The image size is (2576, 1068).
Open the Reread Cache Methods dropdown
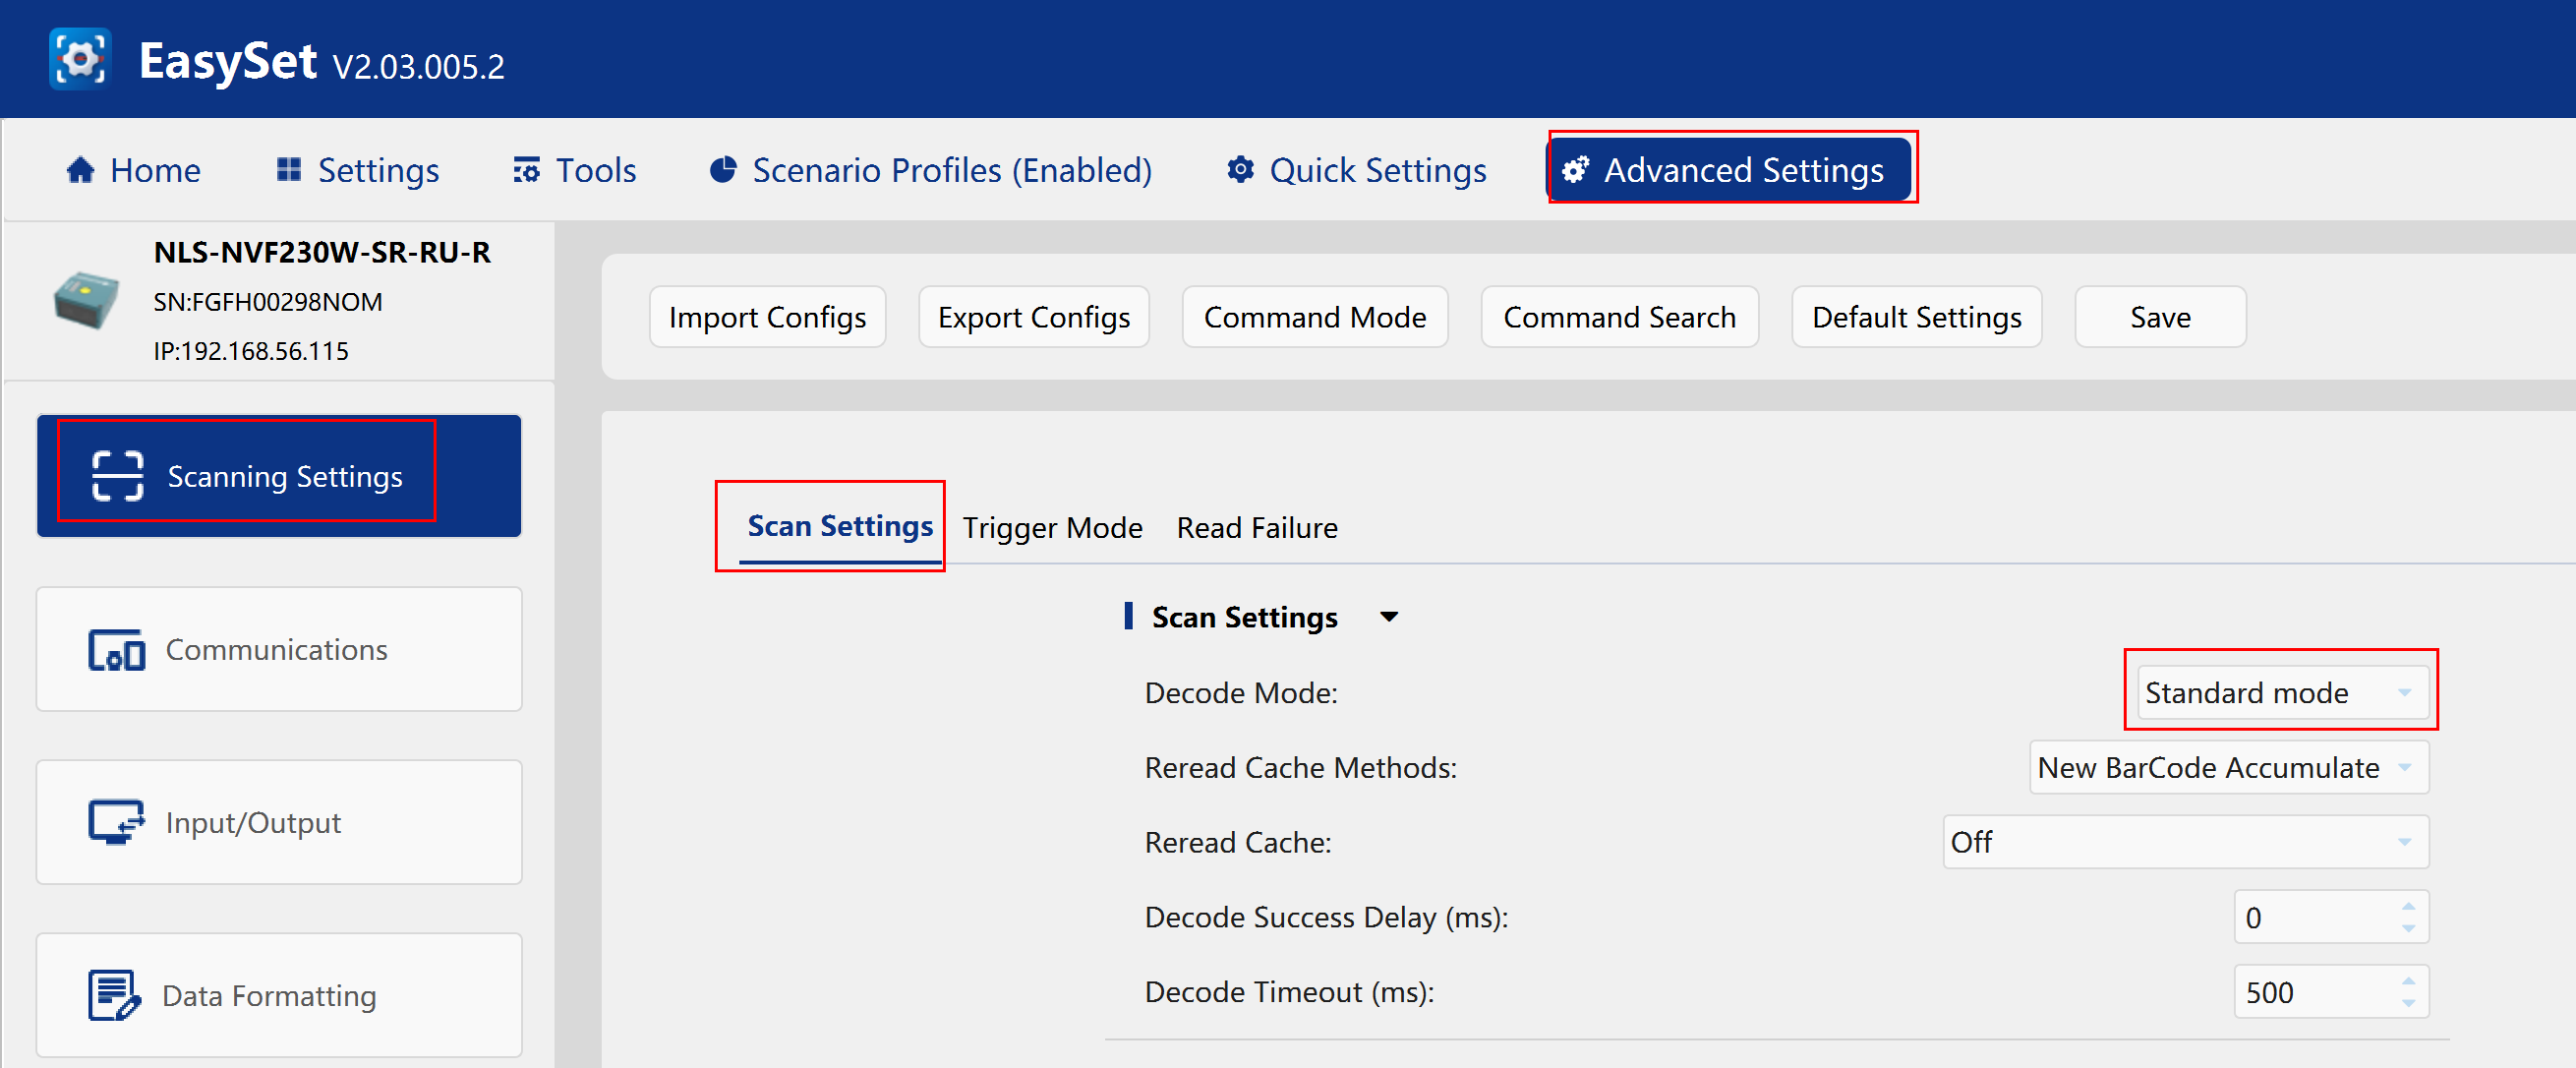click(x=2229, y=767)
